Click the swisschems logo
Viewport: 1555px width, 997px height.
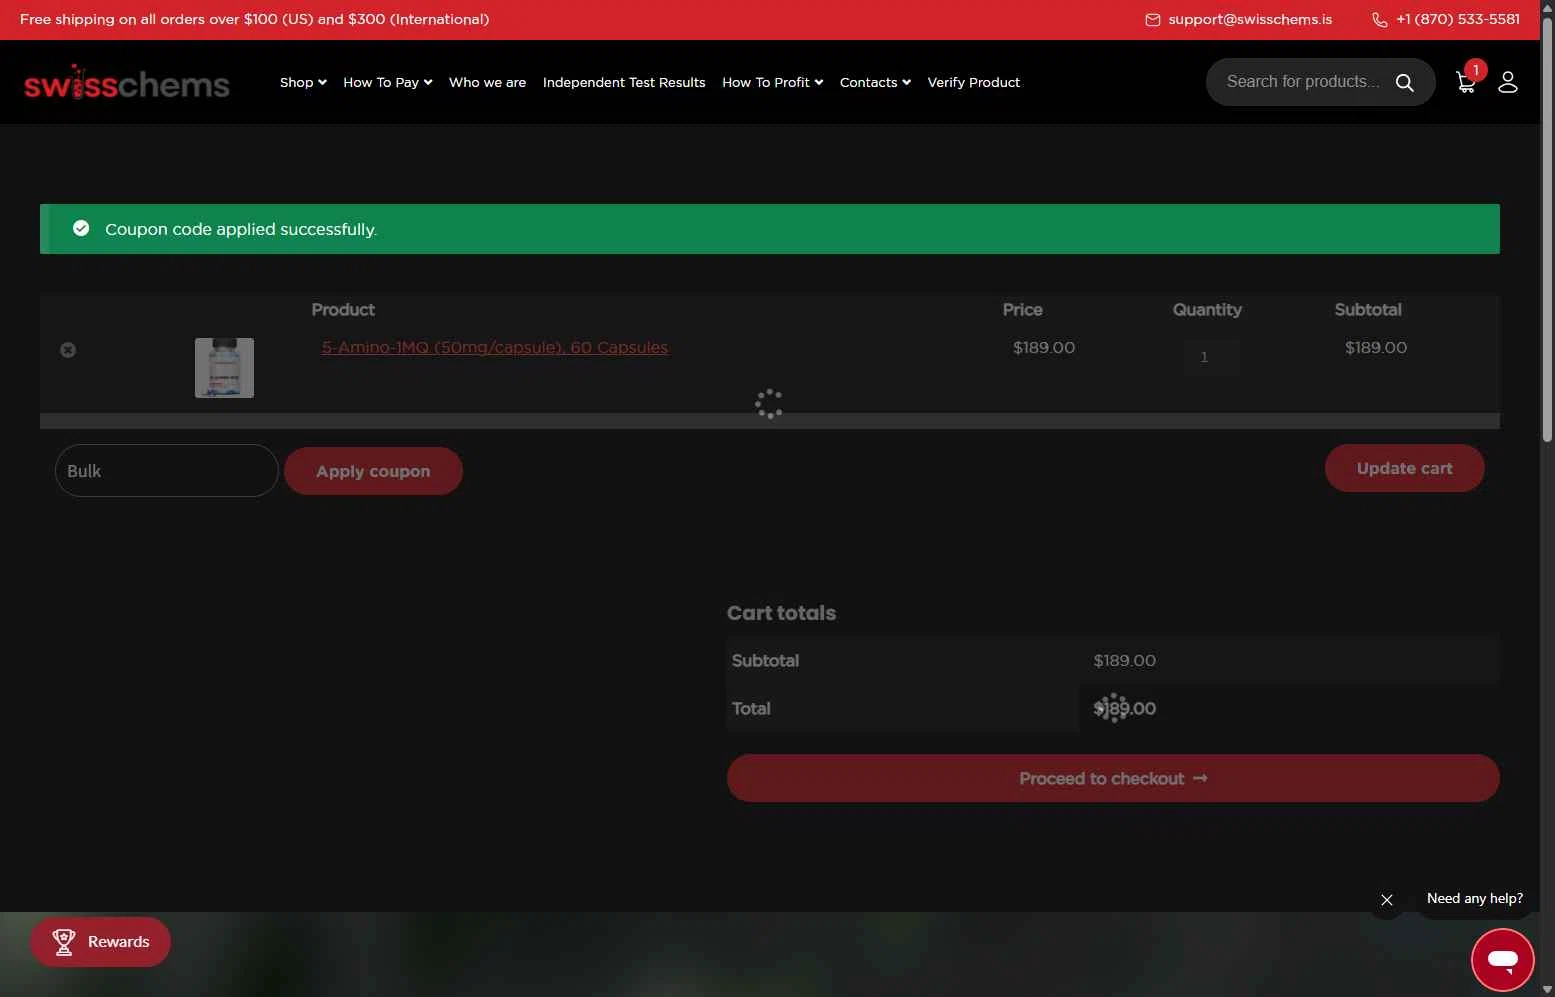(x=127, y=84)
